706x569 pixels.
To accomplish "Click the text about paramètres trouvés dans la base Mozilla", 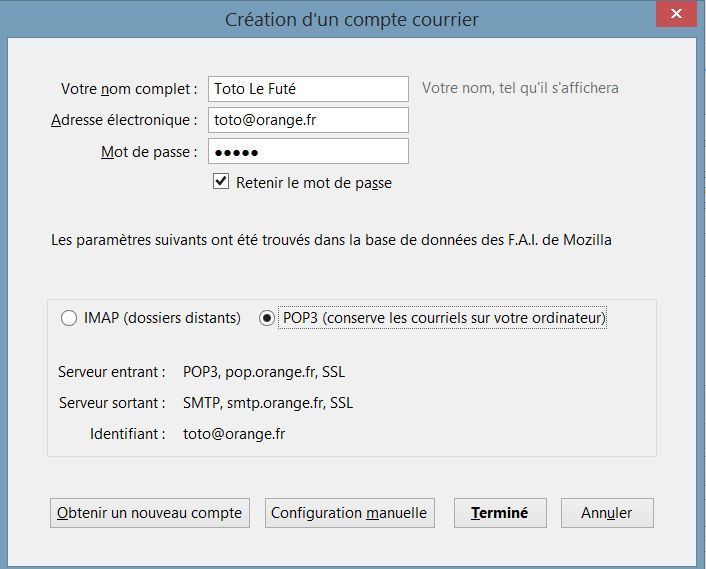I will 331,240.
